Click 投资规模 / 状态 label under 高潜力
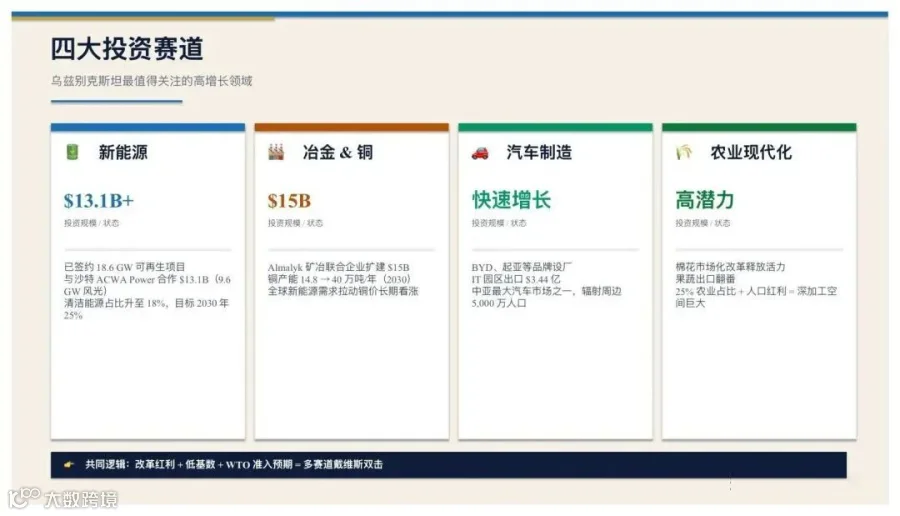Screen dimensions: 900x516 click(x=703, y=223)
